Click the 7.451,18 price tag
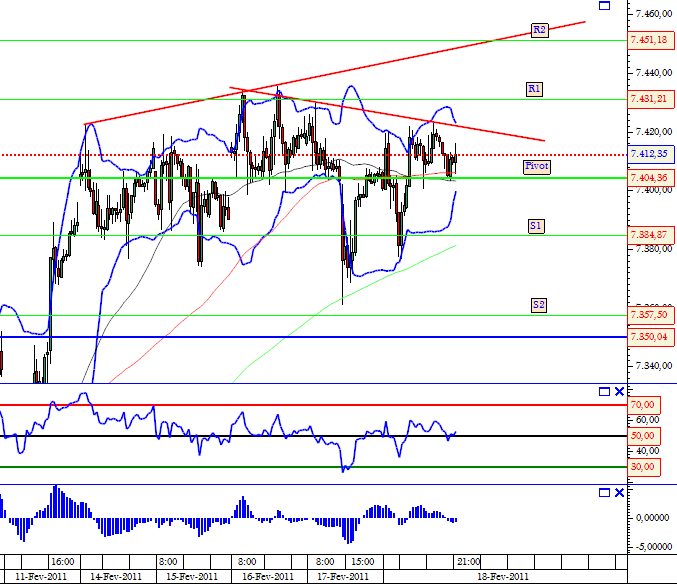 [651, 40]
